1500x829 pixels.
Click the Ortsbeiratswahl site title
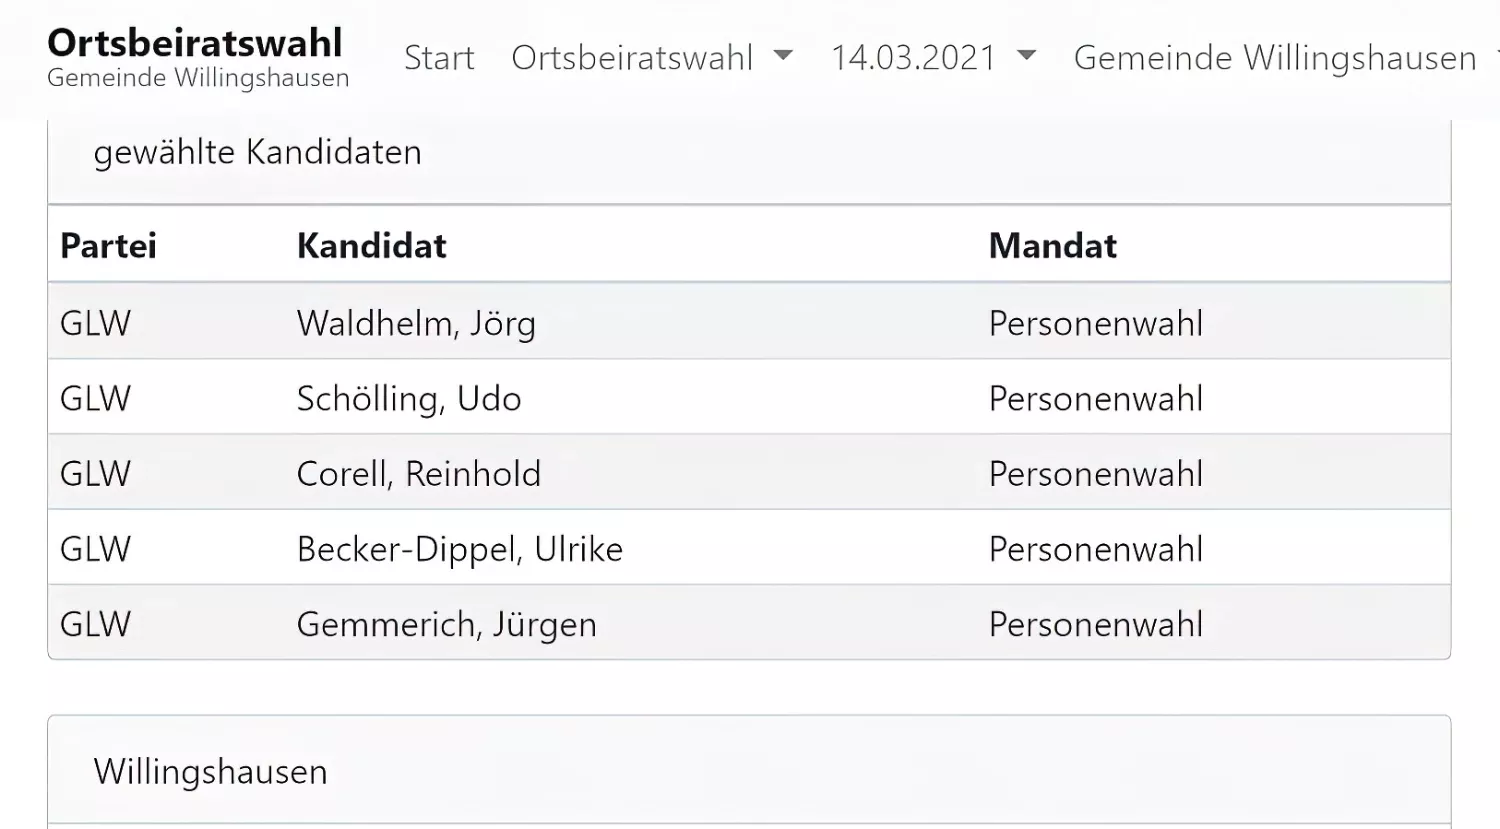click(195, 43)
